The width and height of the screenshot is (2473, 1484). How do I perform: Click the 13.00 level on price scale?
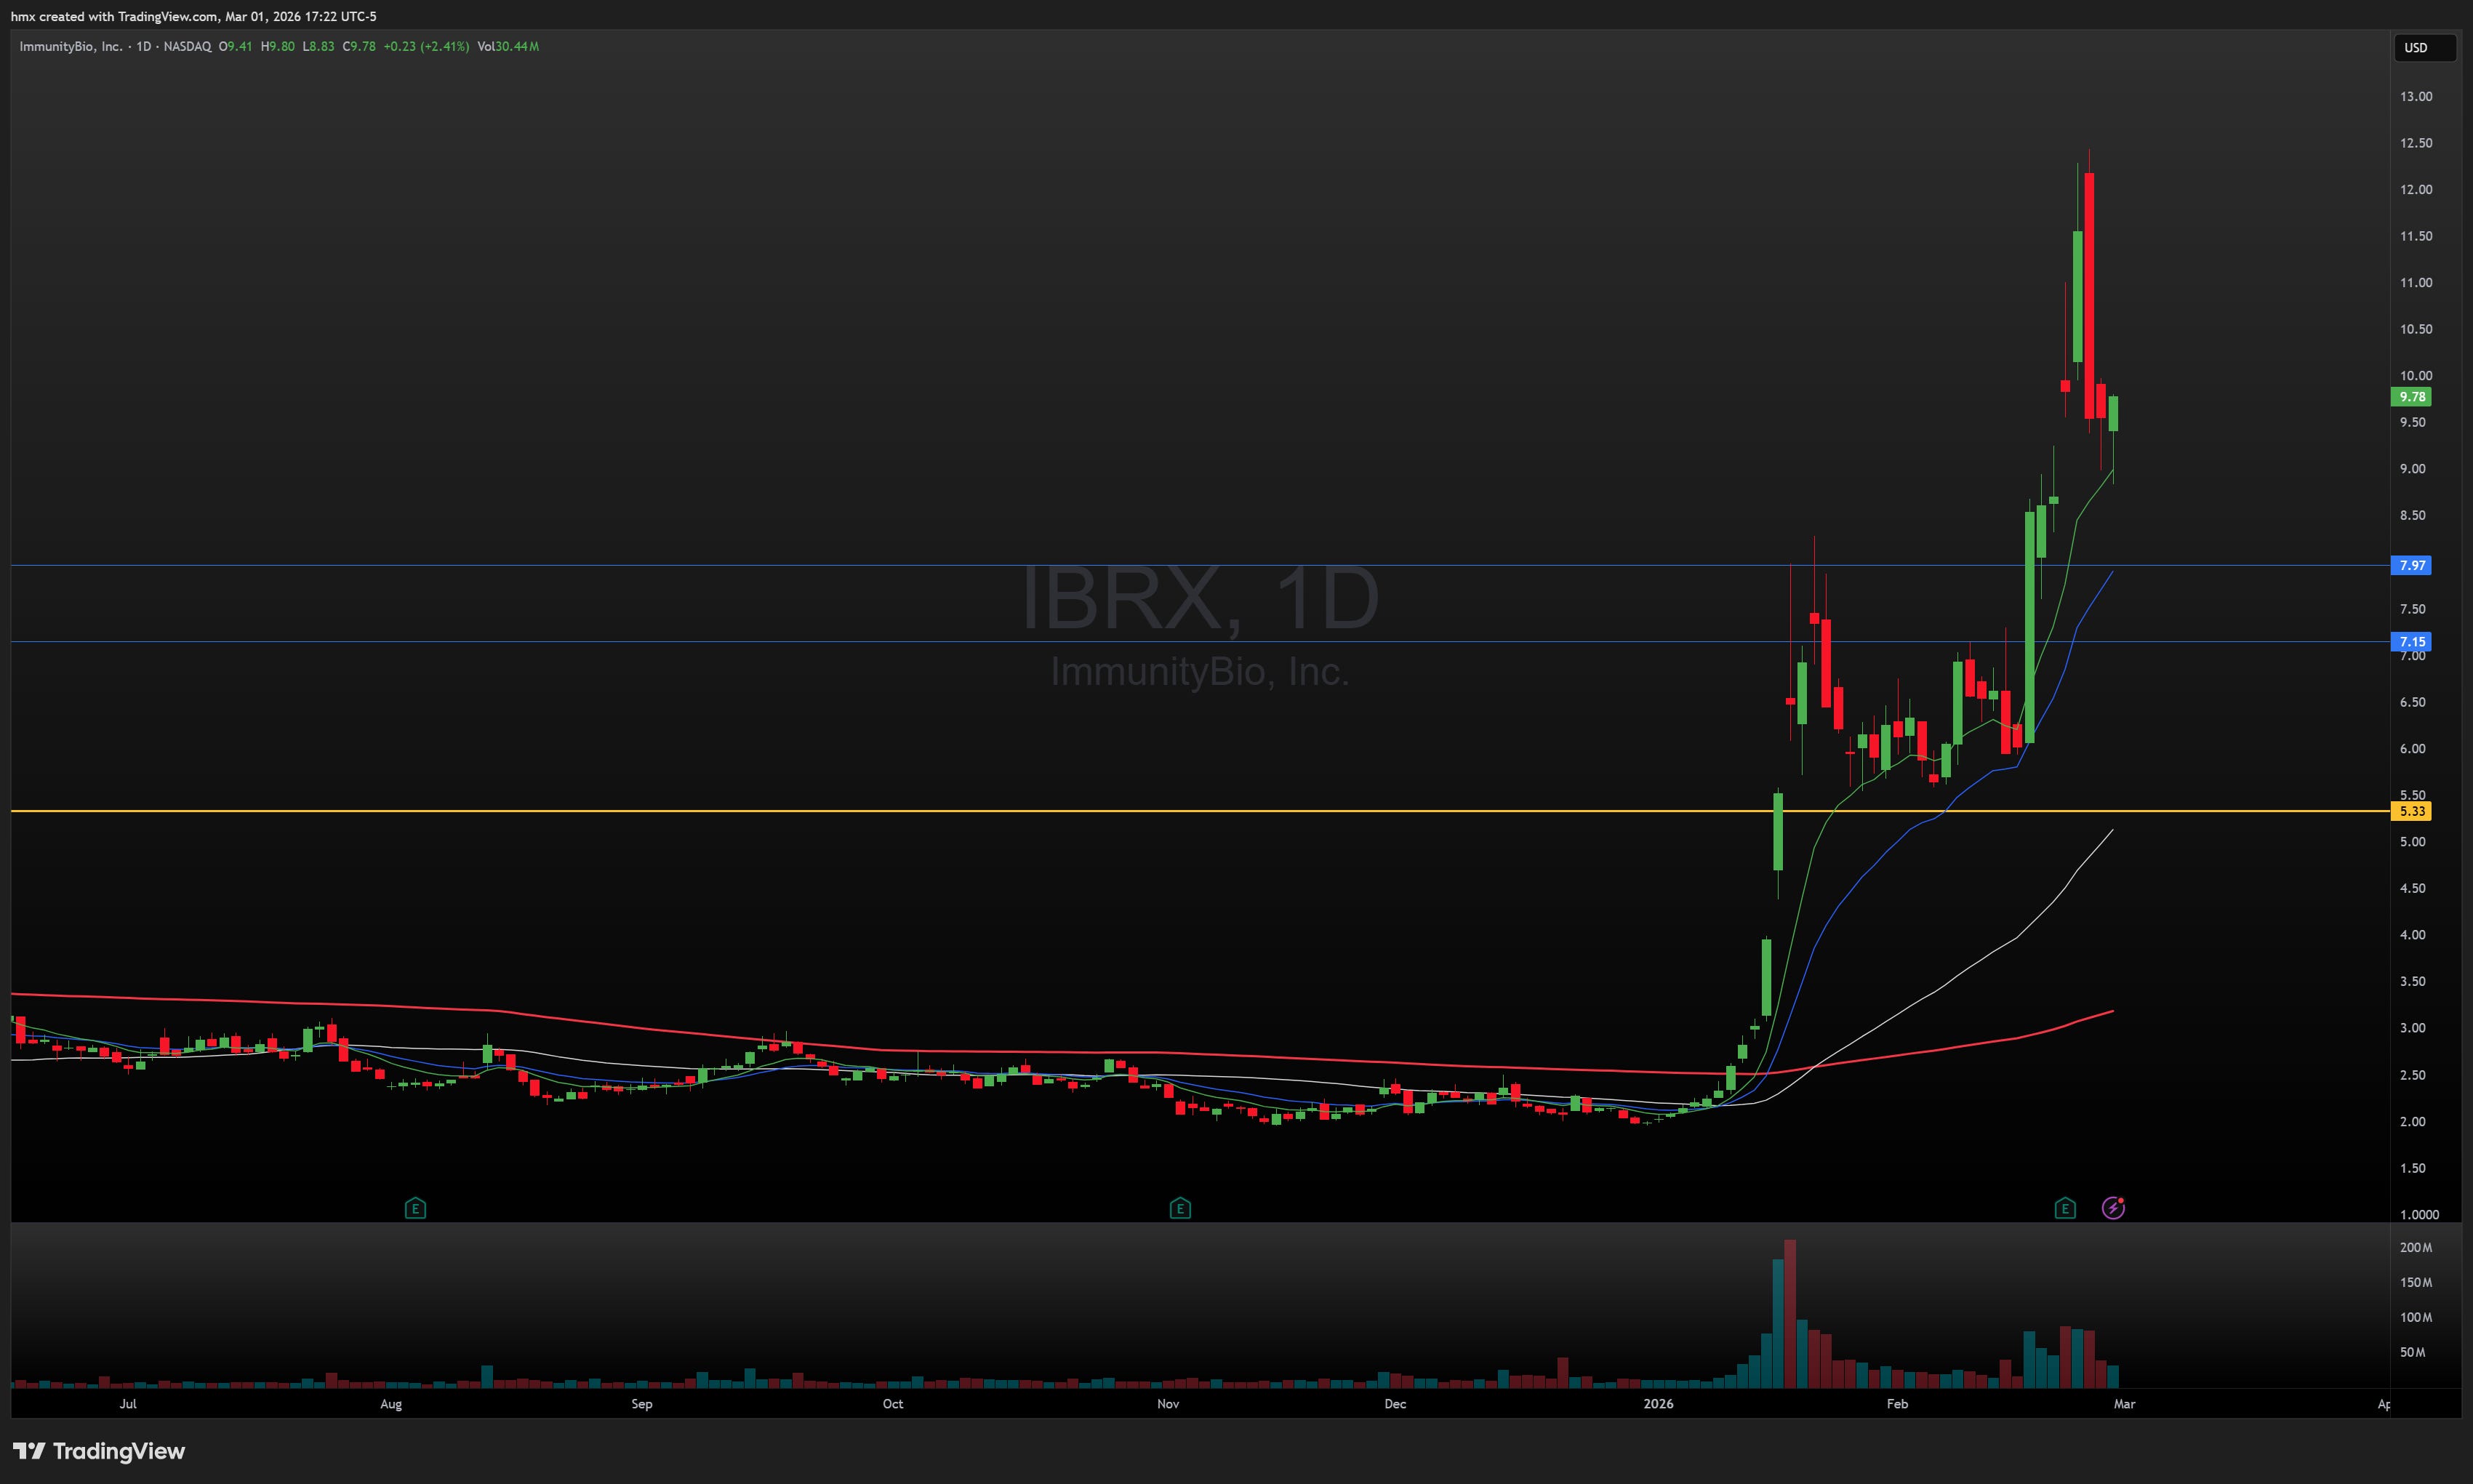pos(2416,96)
